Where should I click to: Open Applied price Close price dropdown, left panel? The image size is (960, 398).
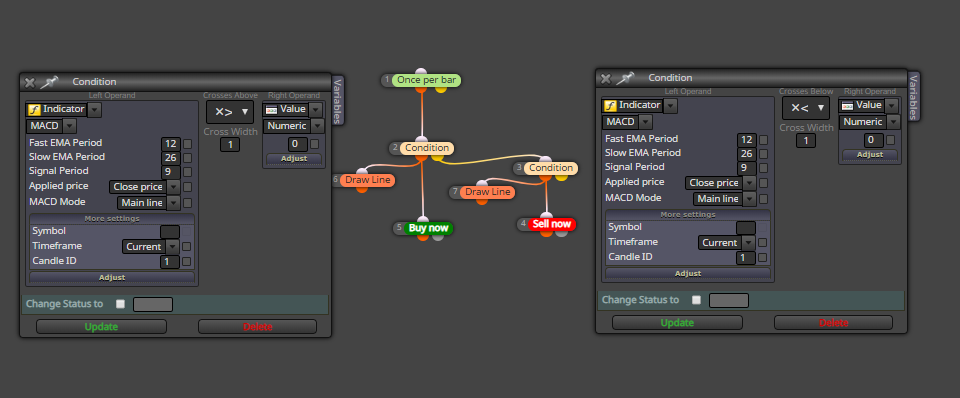(173, 187)
